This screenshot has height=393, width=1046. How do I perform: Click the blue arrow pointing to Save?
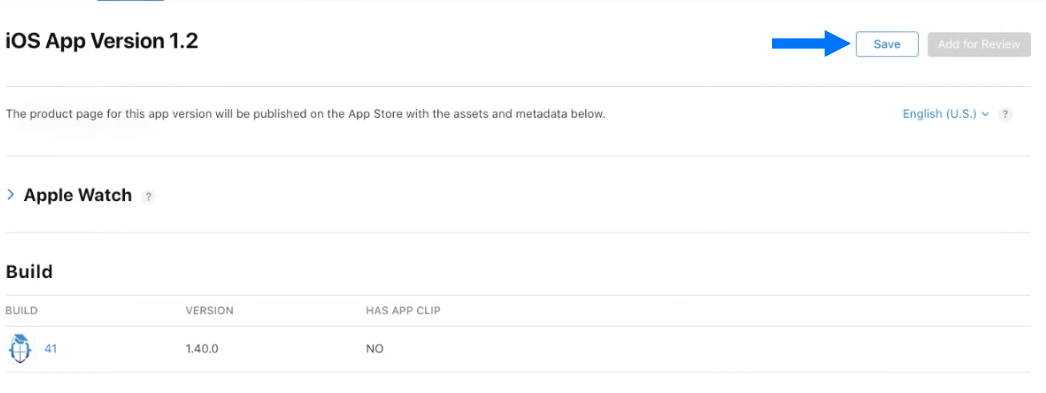click(811, 43)
